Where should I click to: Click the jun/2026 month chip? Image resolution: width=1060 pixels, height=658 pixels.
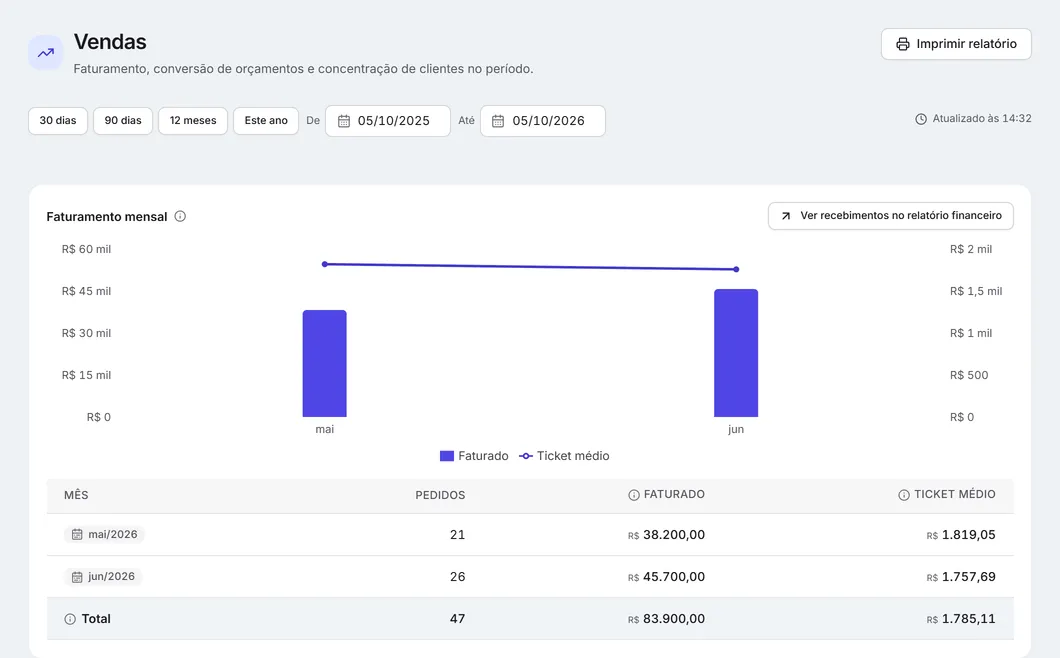tap(103, 577)
